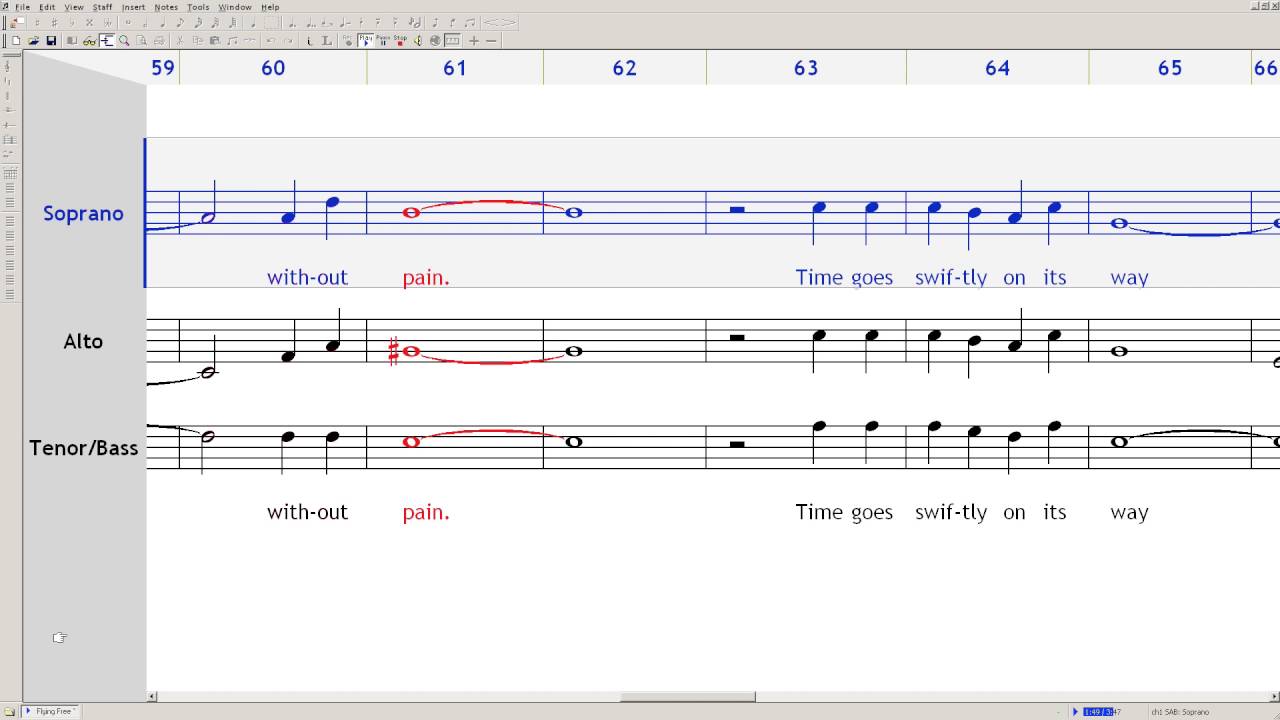1280x720 pixels.
Task: Select the whole note duration icon
Action: [128, 22]
